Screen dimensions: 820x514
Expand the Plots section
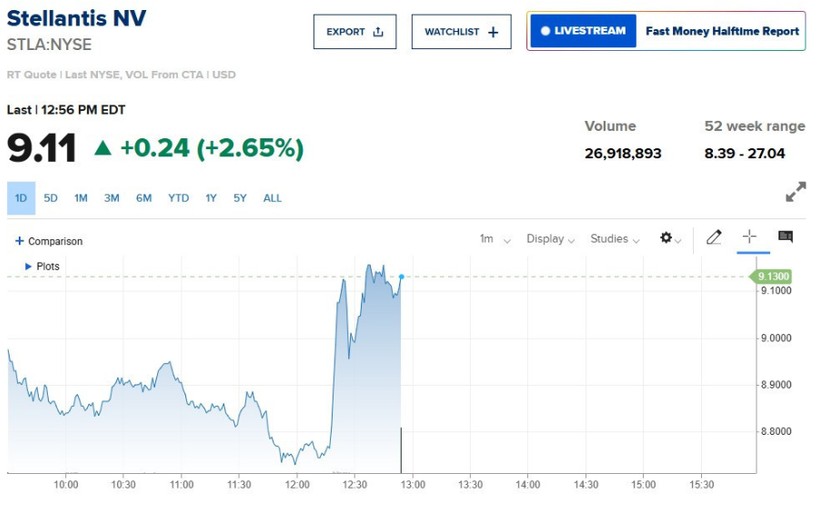[41, 266]
